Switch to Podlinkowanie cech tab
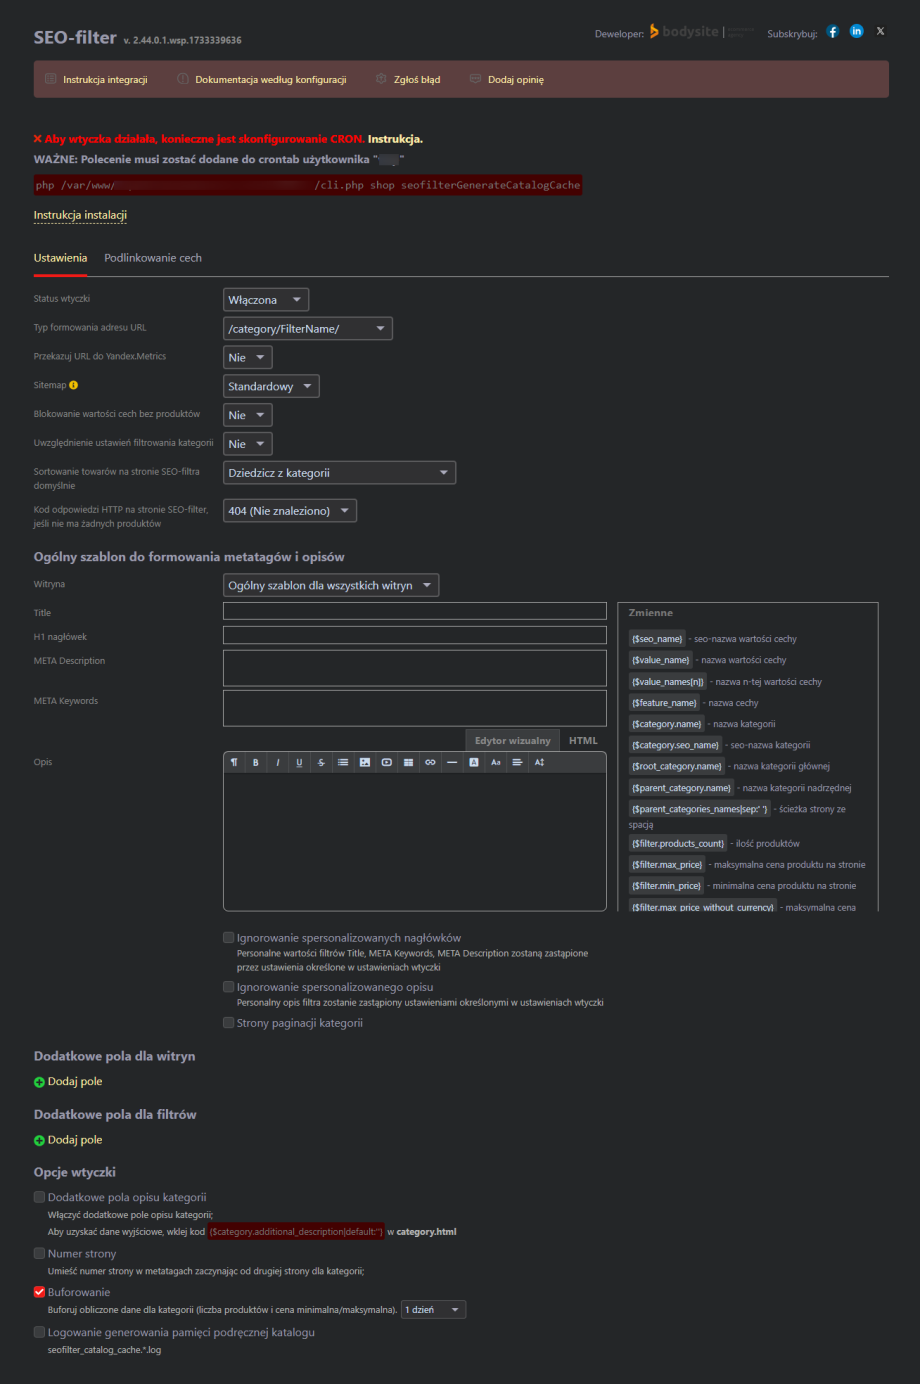 153,258
